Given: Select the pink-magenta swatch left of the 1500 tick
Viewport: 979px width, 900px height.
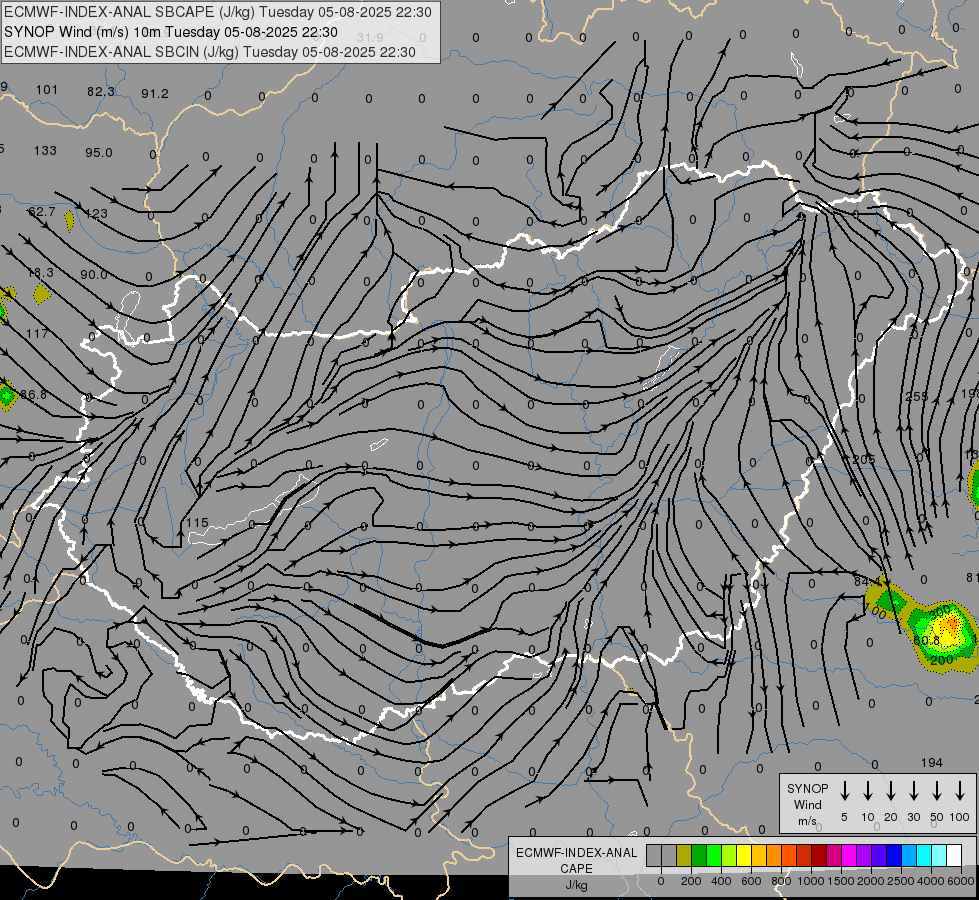Looking at the screenshot, I should [834, 856].
